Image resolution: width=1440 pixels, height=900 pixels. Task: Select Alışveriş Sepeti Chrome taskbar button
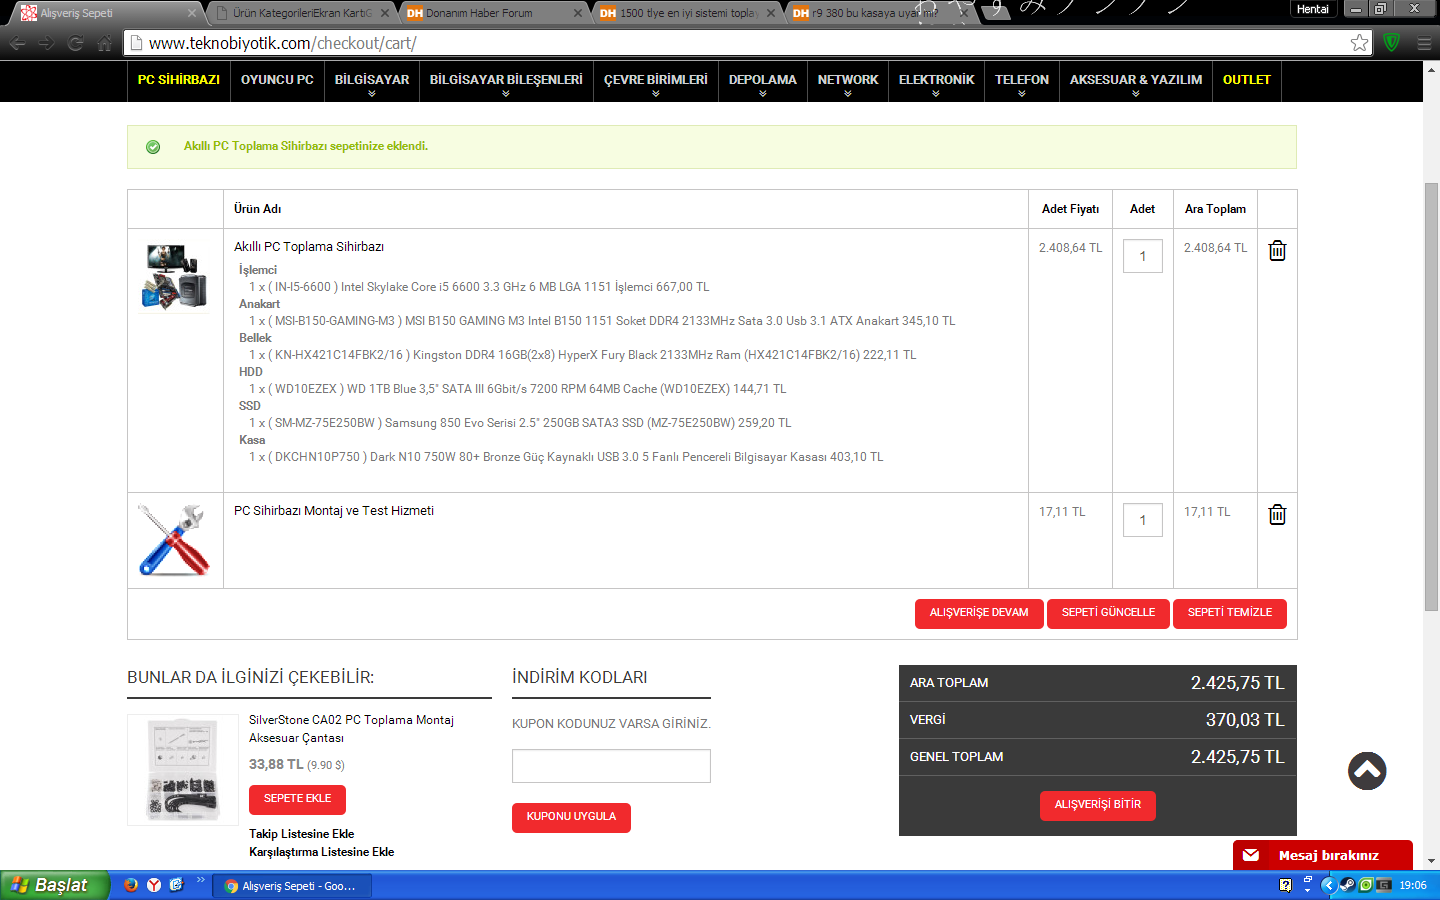(x=292, y=886)
